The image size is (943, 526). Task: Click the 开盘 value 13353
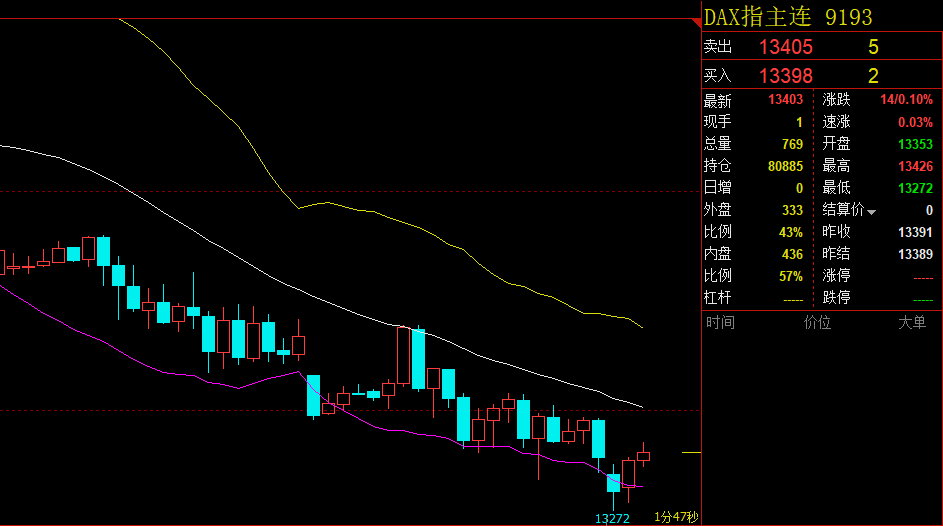915,144
